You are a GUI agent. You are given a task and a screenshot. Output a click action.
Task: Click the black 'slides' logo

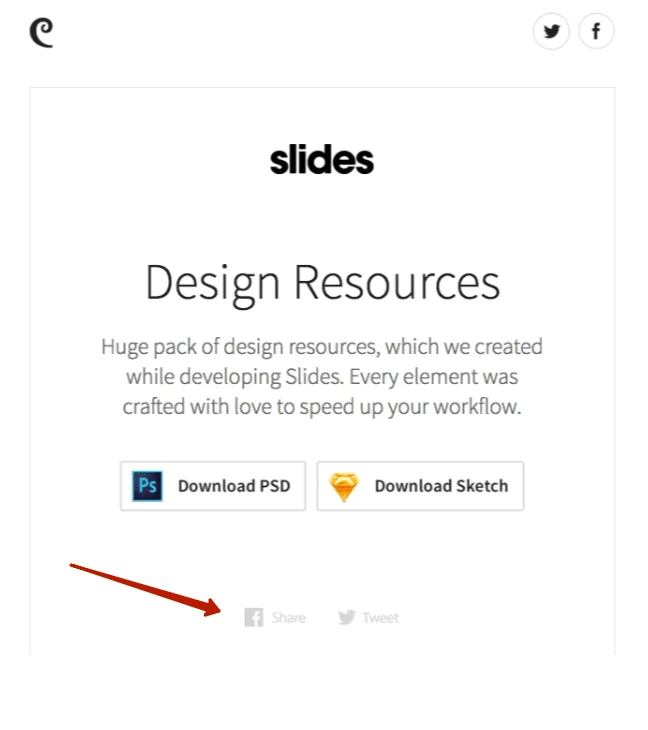click(322, 160)
